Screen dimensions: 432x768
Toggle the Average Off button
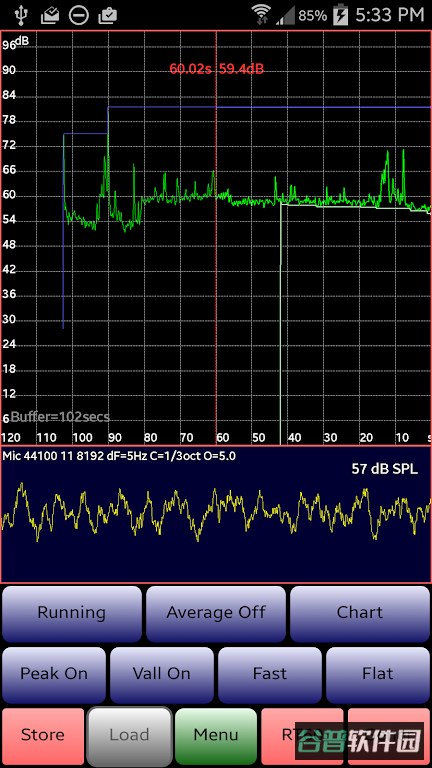pos(216,614)
